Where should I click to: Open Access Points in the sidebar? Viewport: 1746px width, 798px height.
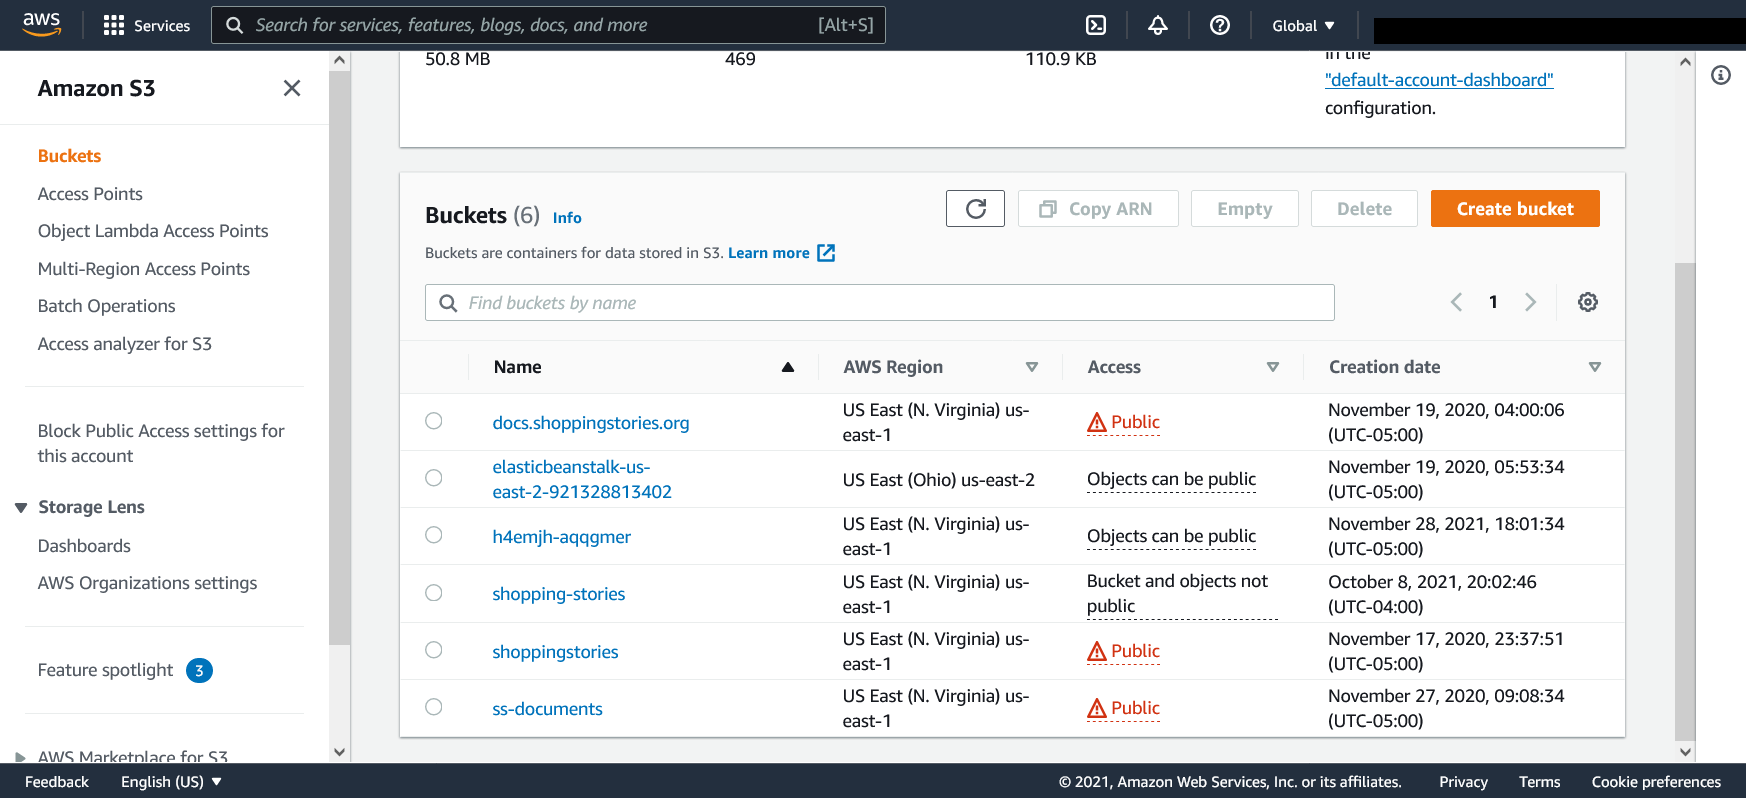(x=90, y=194)
